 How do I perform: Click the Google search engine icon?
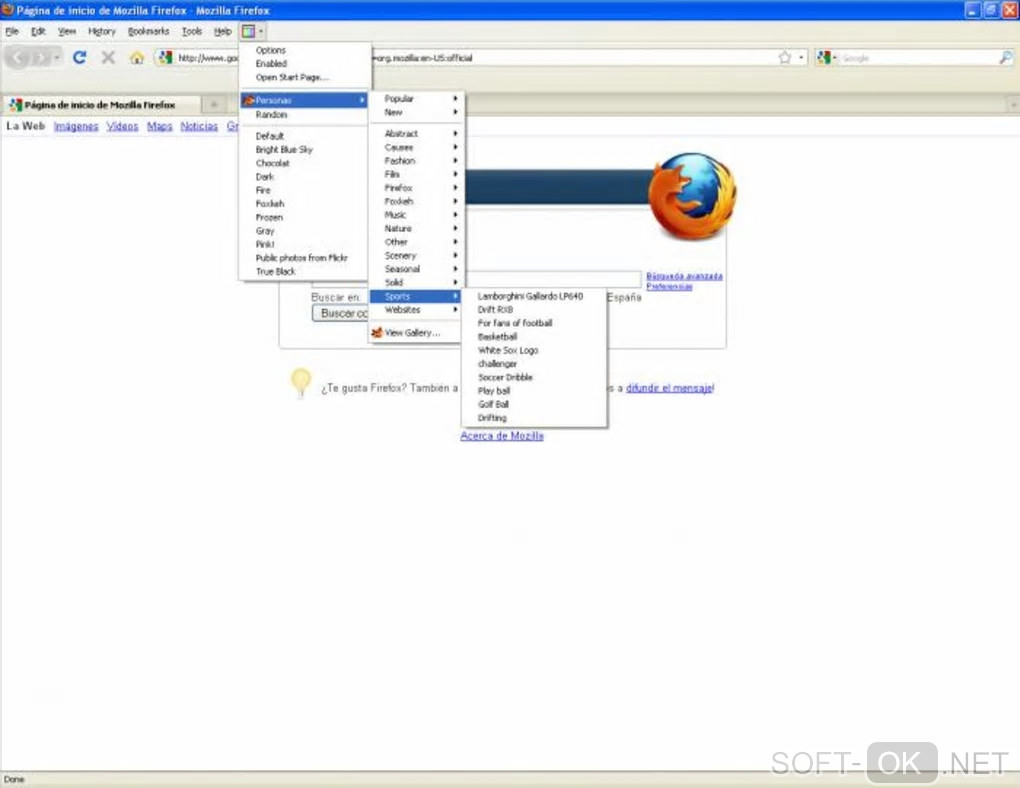point(825,58)
